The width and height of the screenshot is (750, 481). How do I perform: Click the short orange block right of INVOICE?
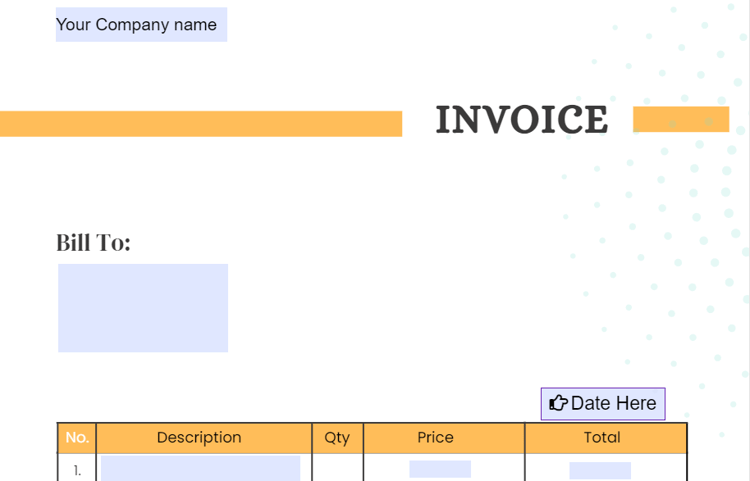pyautogui.click(x=681, y=119)
